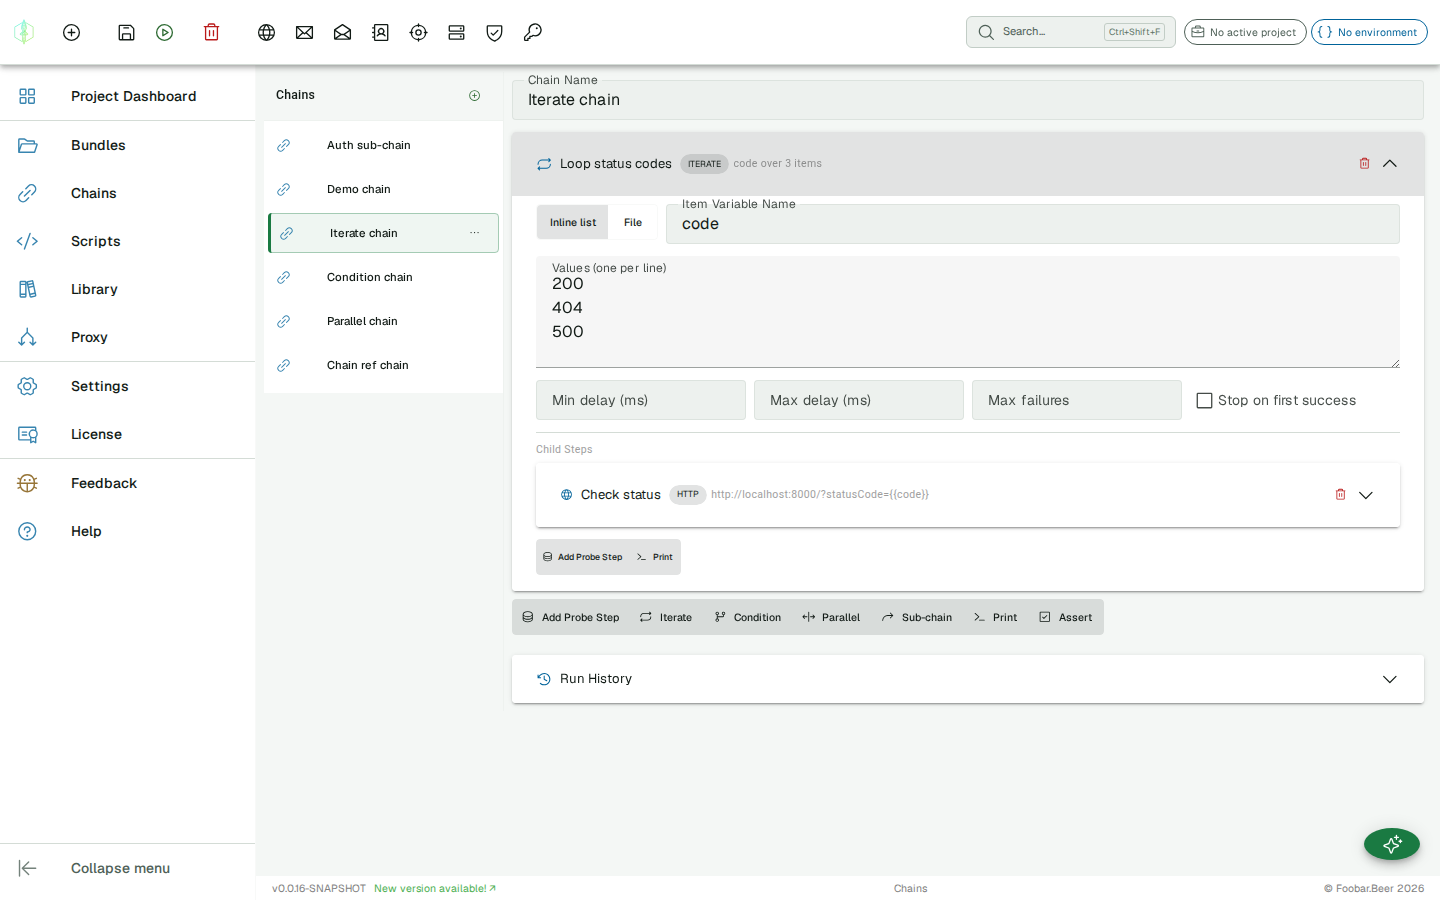Viewport: 1440px width, 900px height.
Task: Open Iterate chain more options menu
Action: [474, 233]
